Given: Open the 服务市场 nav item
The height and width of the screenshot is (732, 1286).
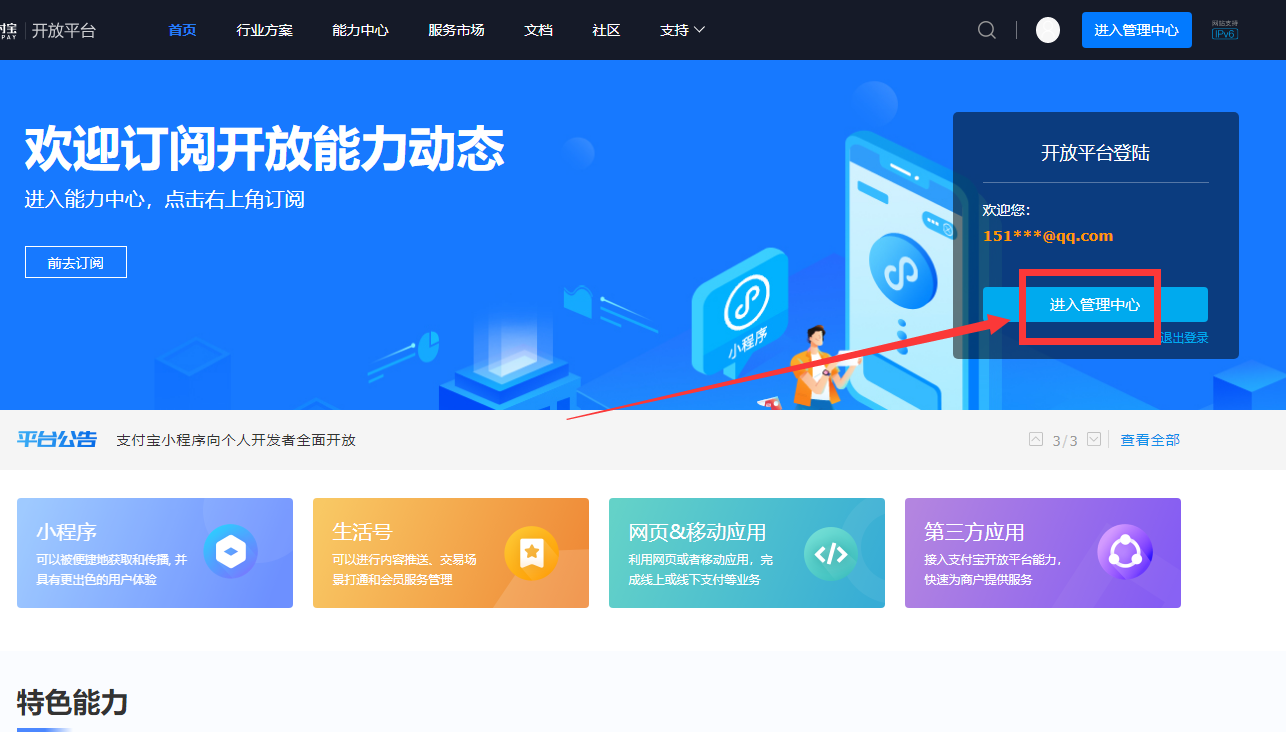Looking at the screenshot, I should tap(457, 30).
